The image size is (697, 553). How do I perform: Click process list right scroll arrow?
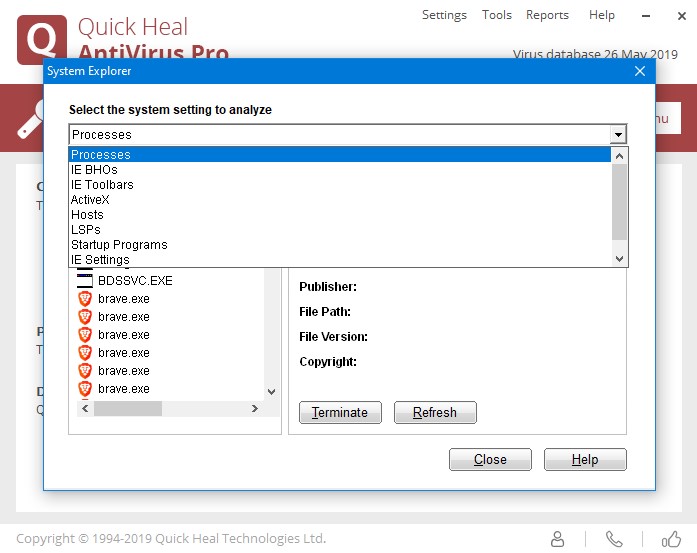click(255, 409)
